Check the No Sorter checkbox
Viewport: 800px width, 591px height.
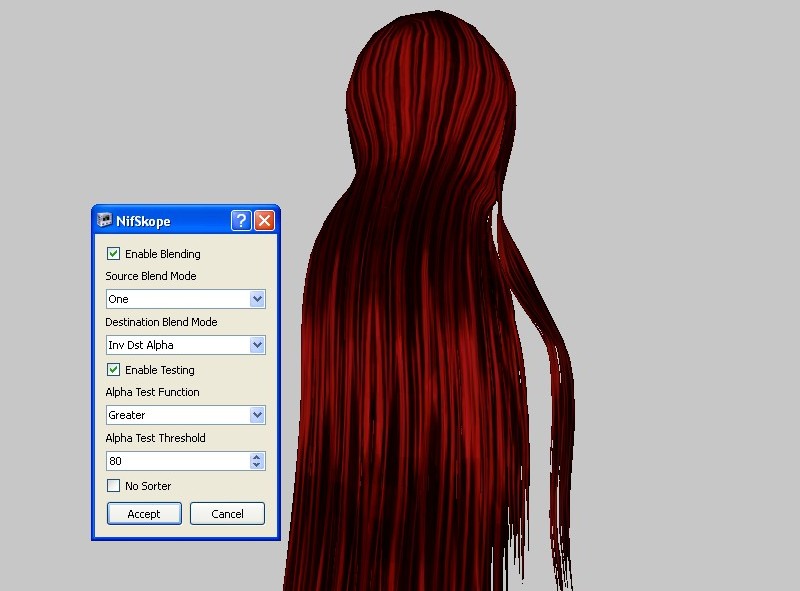tap(113, 485)
